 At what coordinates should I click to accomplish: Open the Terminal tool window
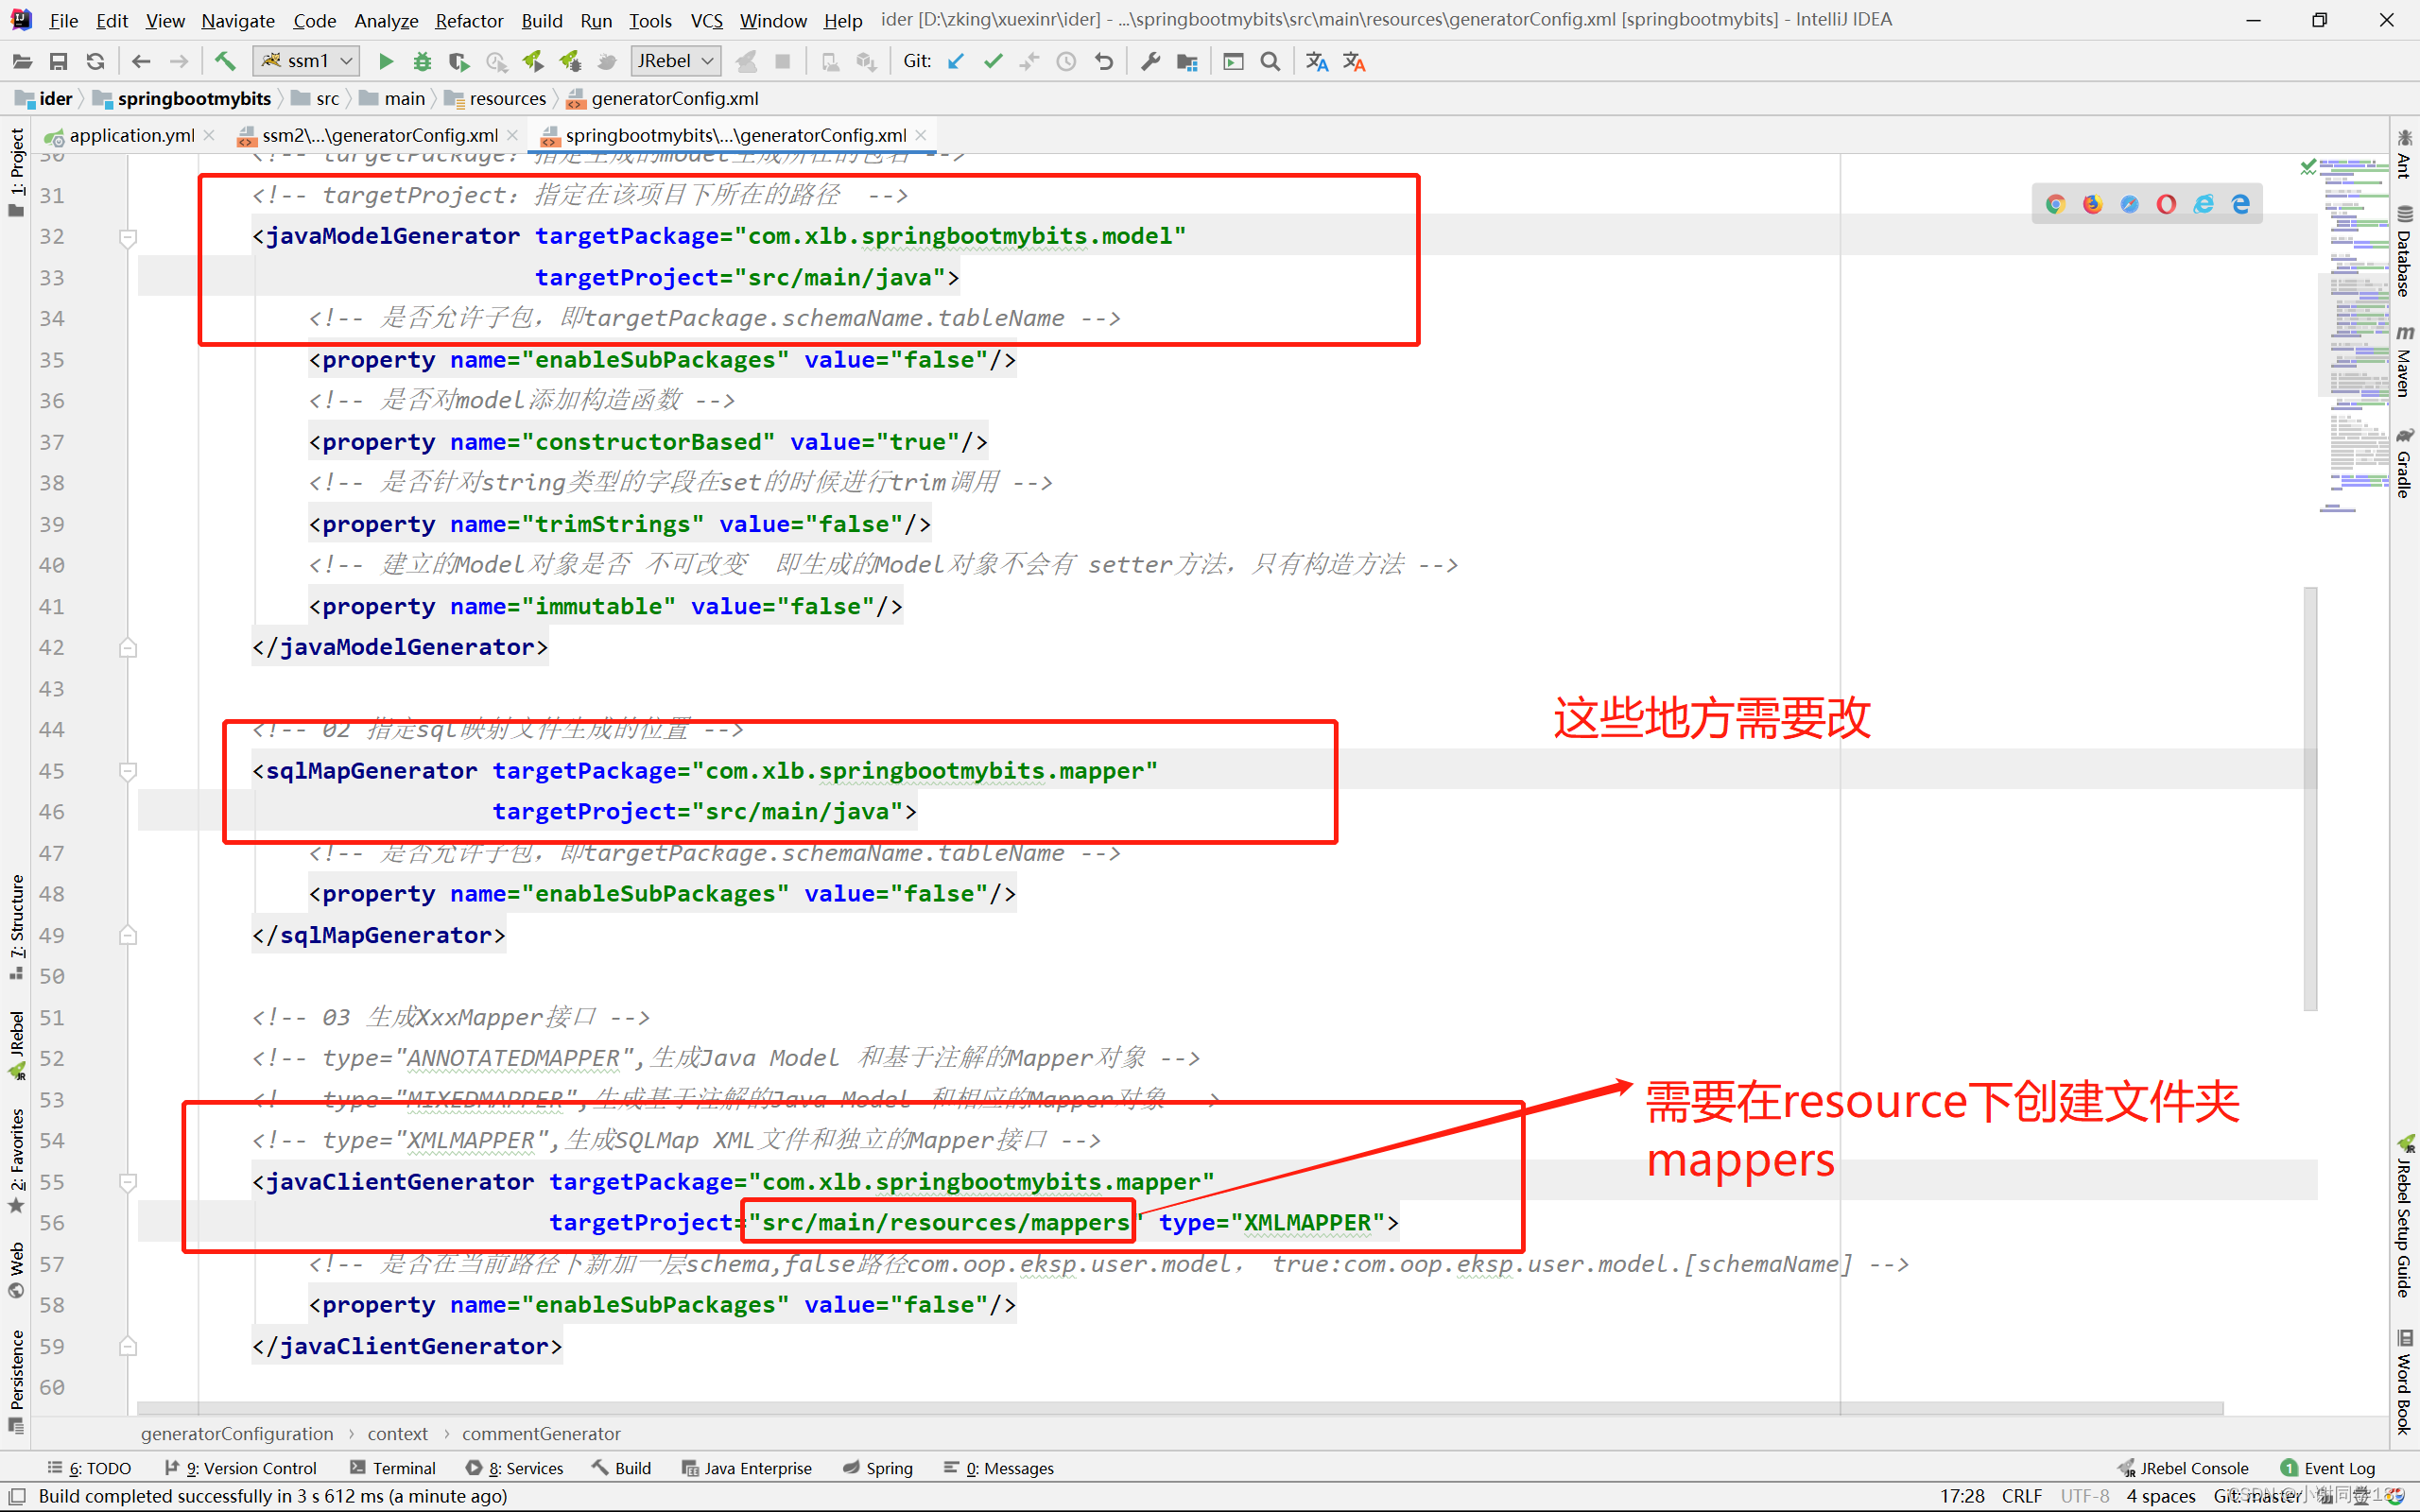pyautogui.click(x=393, y=1468)
